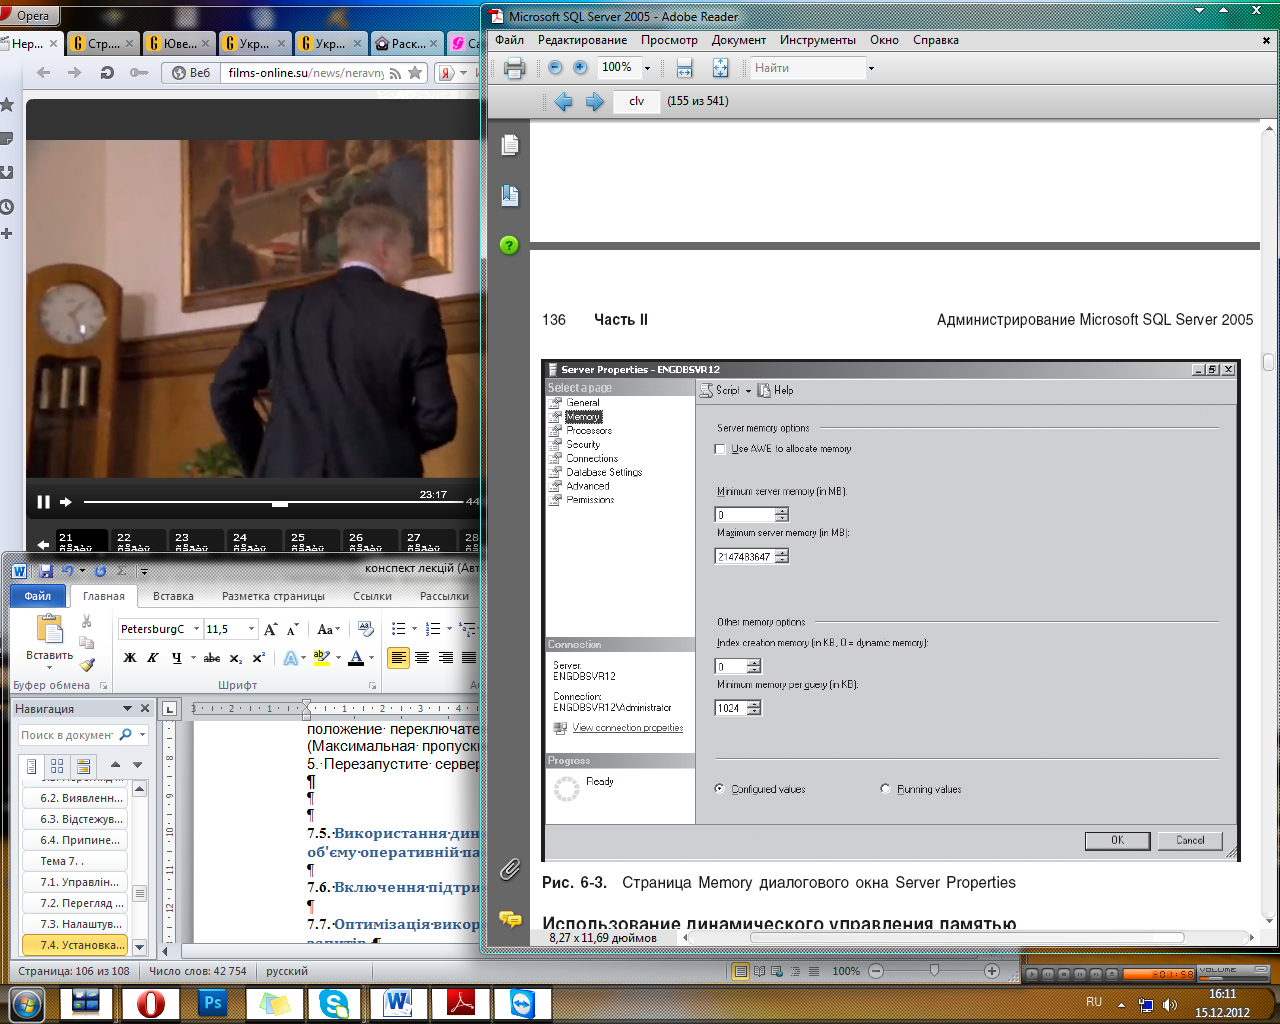Open the Bookmarks panel in Reader

coord(510,195)
